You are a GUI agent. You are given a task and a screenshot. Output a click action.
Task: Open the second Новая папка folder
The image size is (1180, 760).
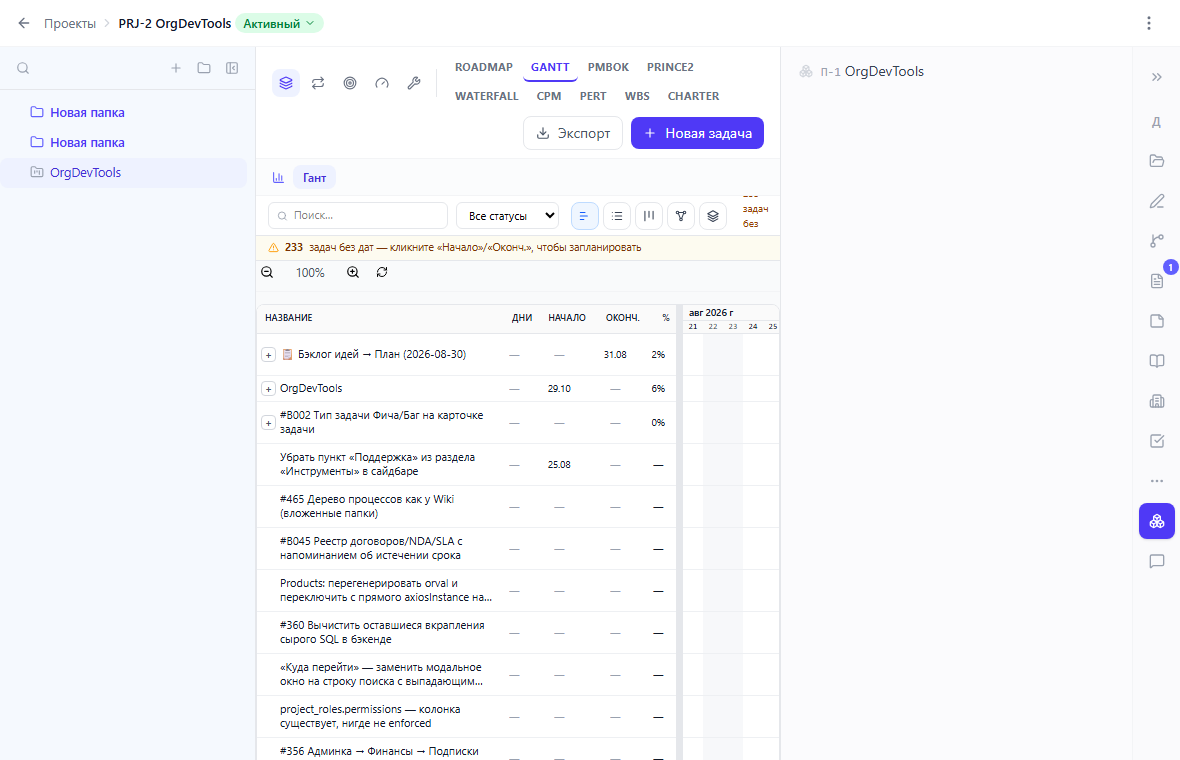click(123, 143)
